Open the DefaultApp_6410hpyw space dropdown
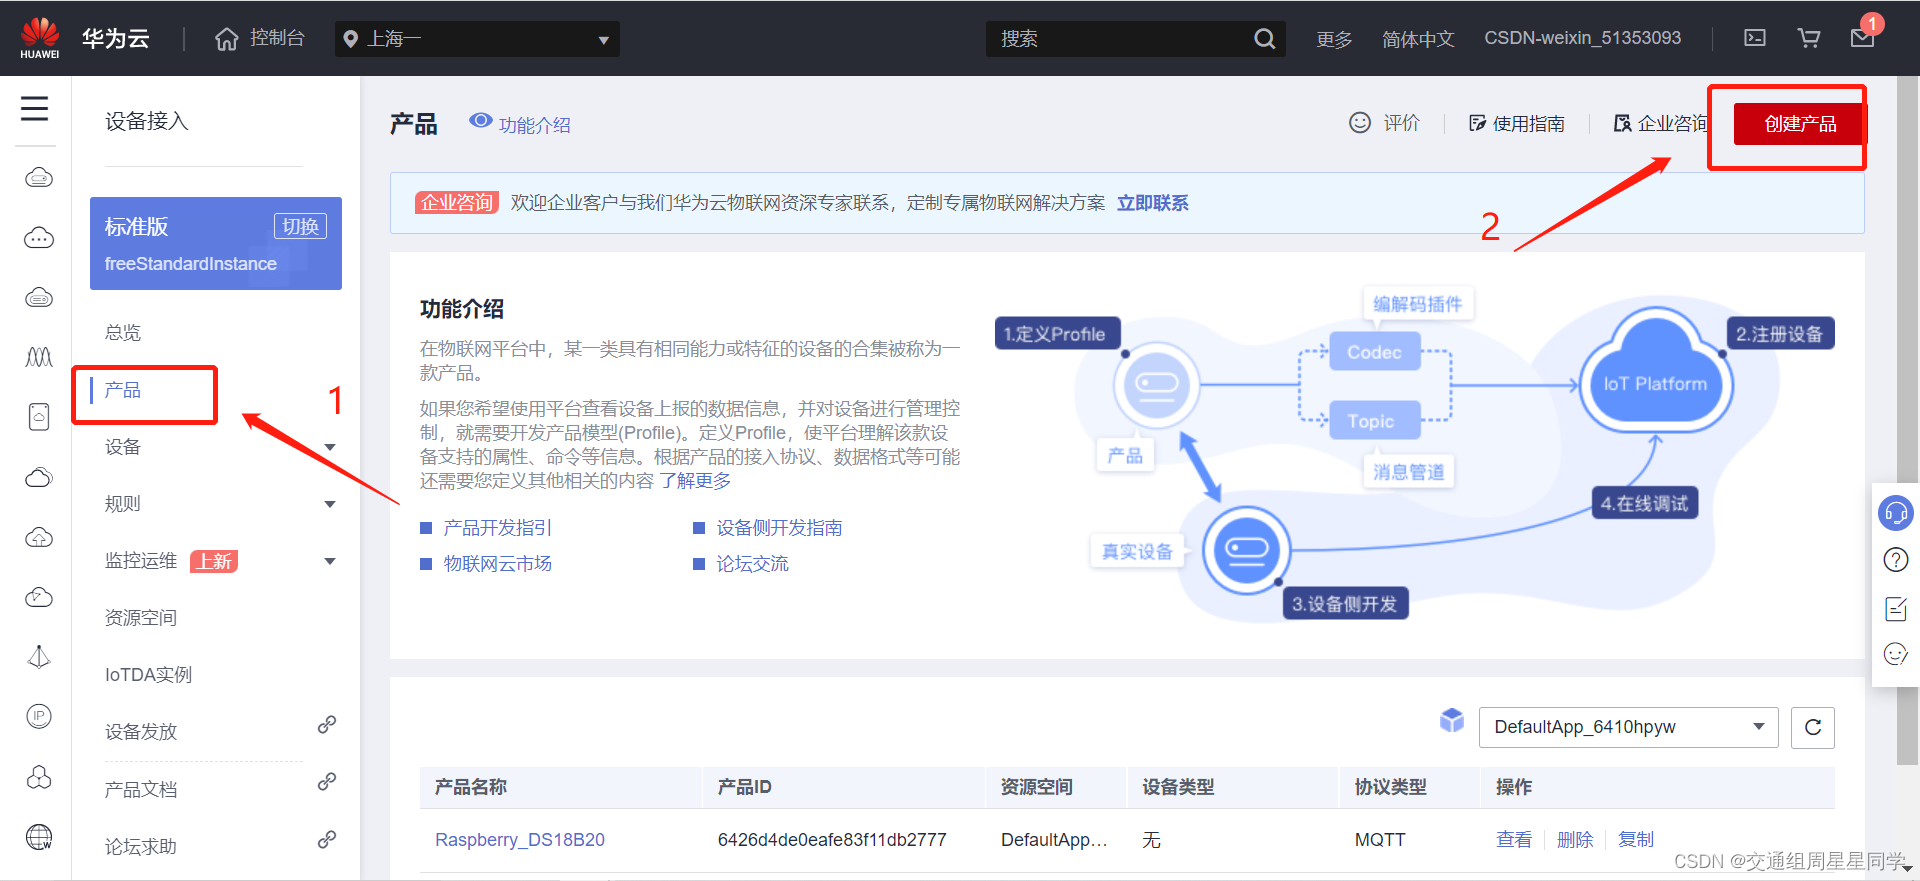 point(1628,727)
